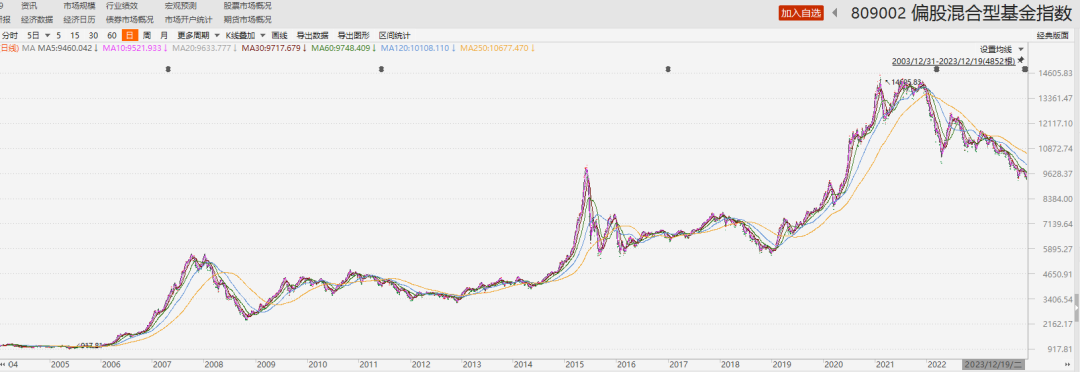Click the 导出数据 export button

coord(312,34)
